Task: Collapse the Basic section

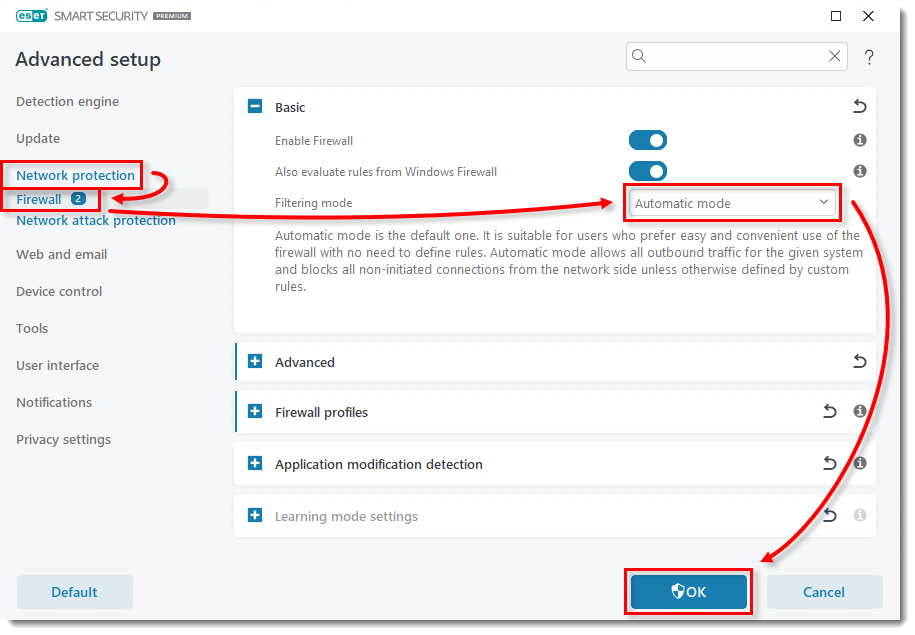Action: (258, 106)
